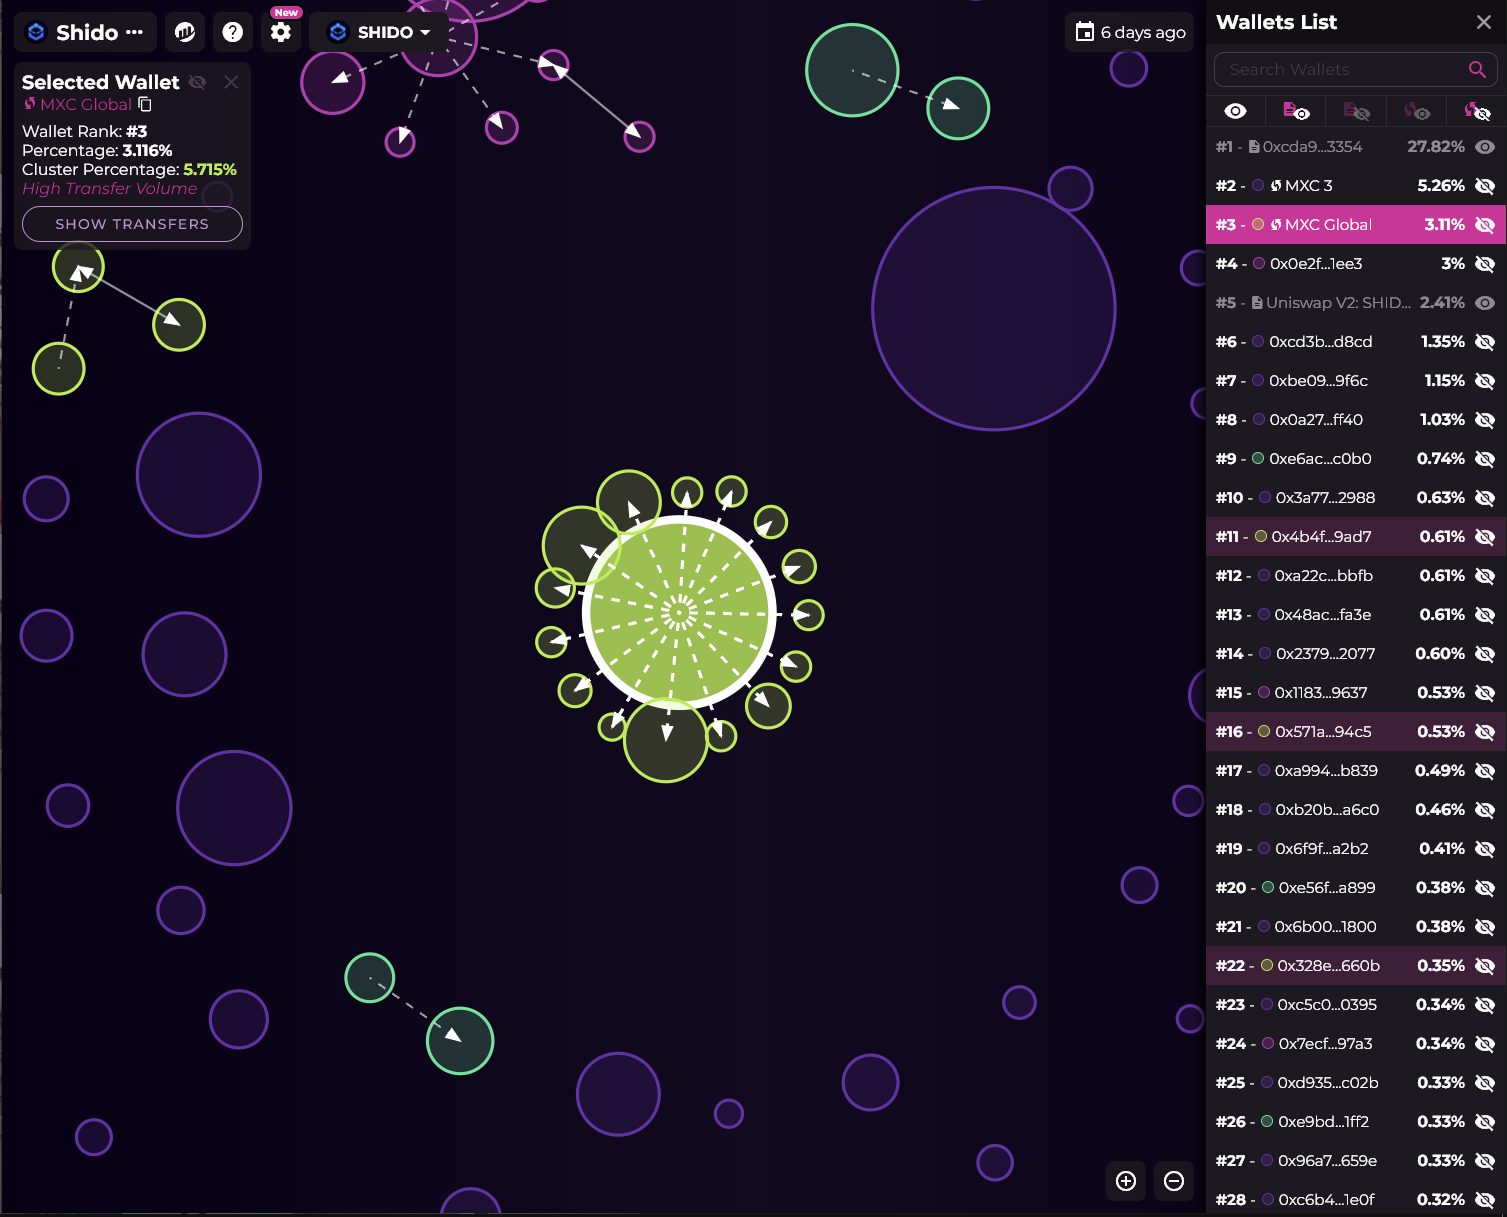Expand the SHIDO chain dropdown
The image size is (1507, 1217).
click(379, 32)
